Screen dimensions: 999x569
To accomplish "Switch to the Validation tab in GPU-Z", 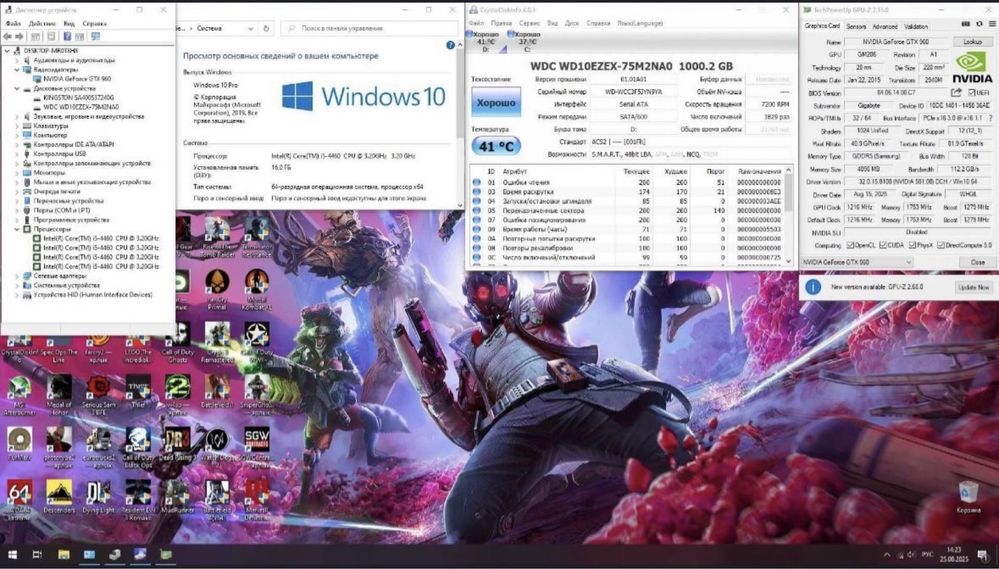I will tap(916, 26).
